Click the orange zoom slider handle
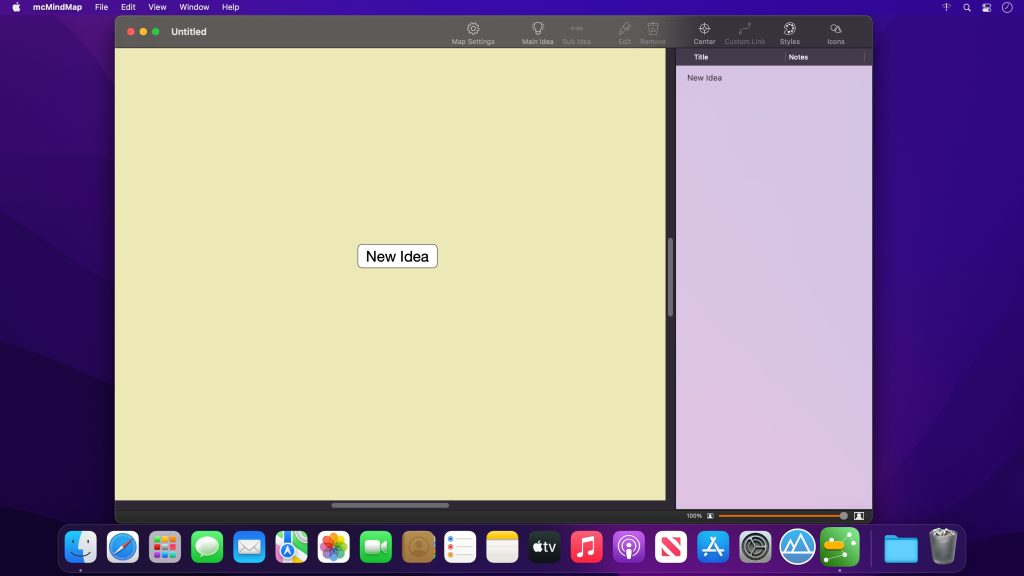The image size is (1024, 576). pyautogui.click(x=843, y=515)
